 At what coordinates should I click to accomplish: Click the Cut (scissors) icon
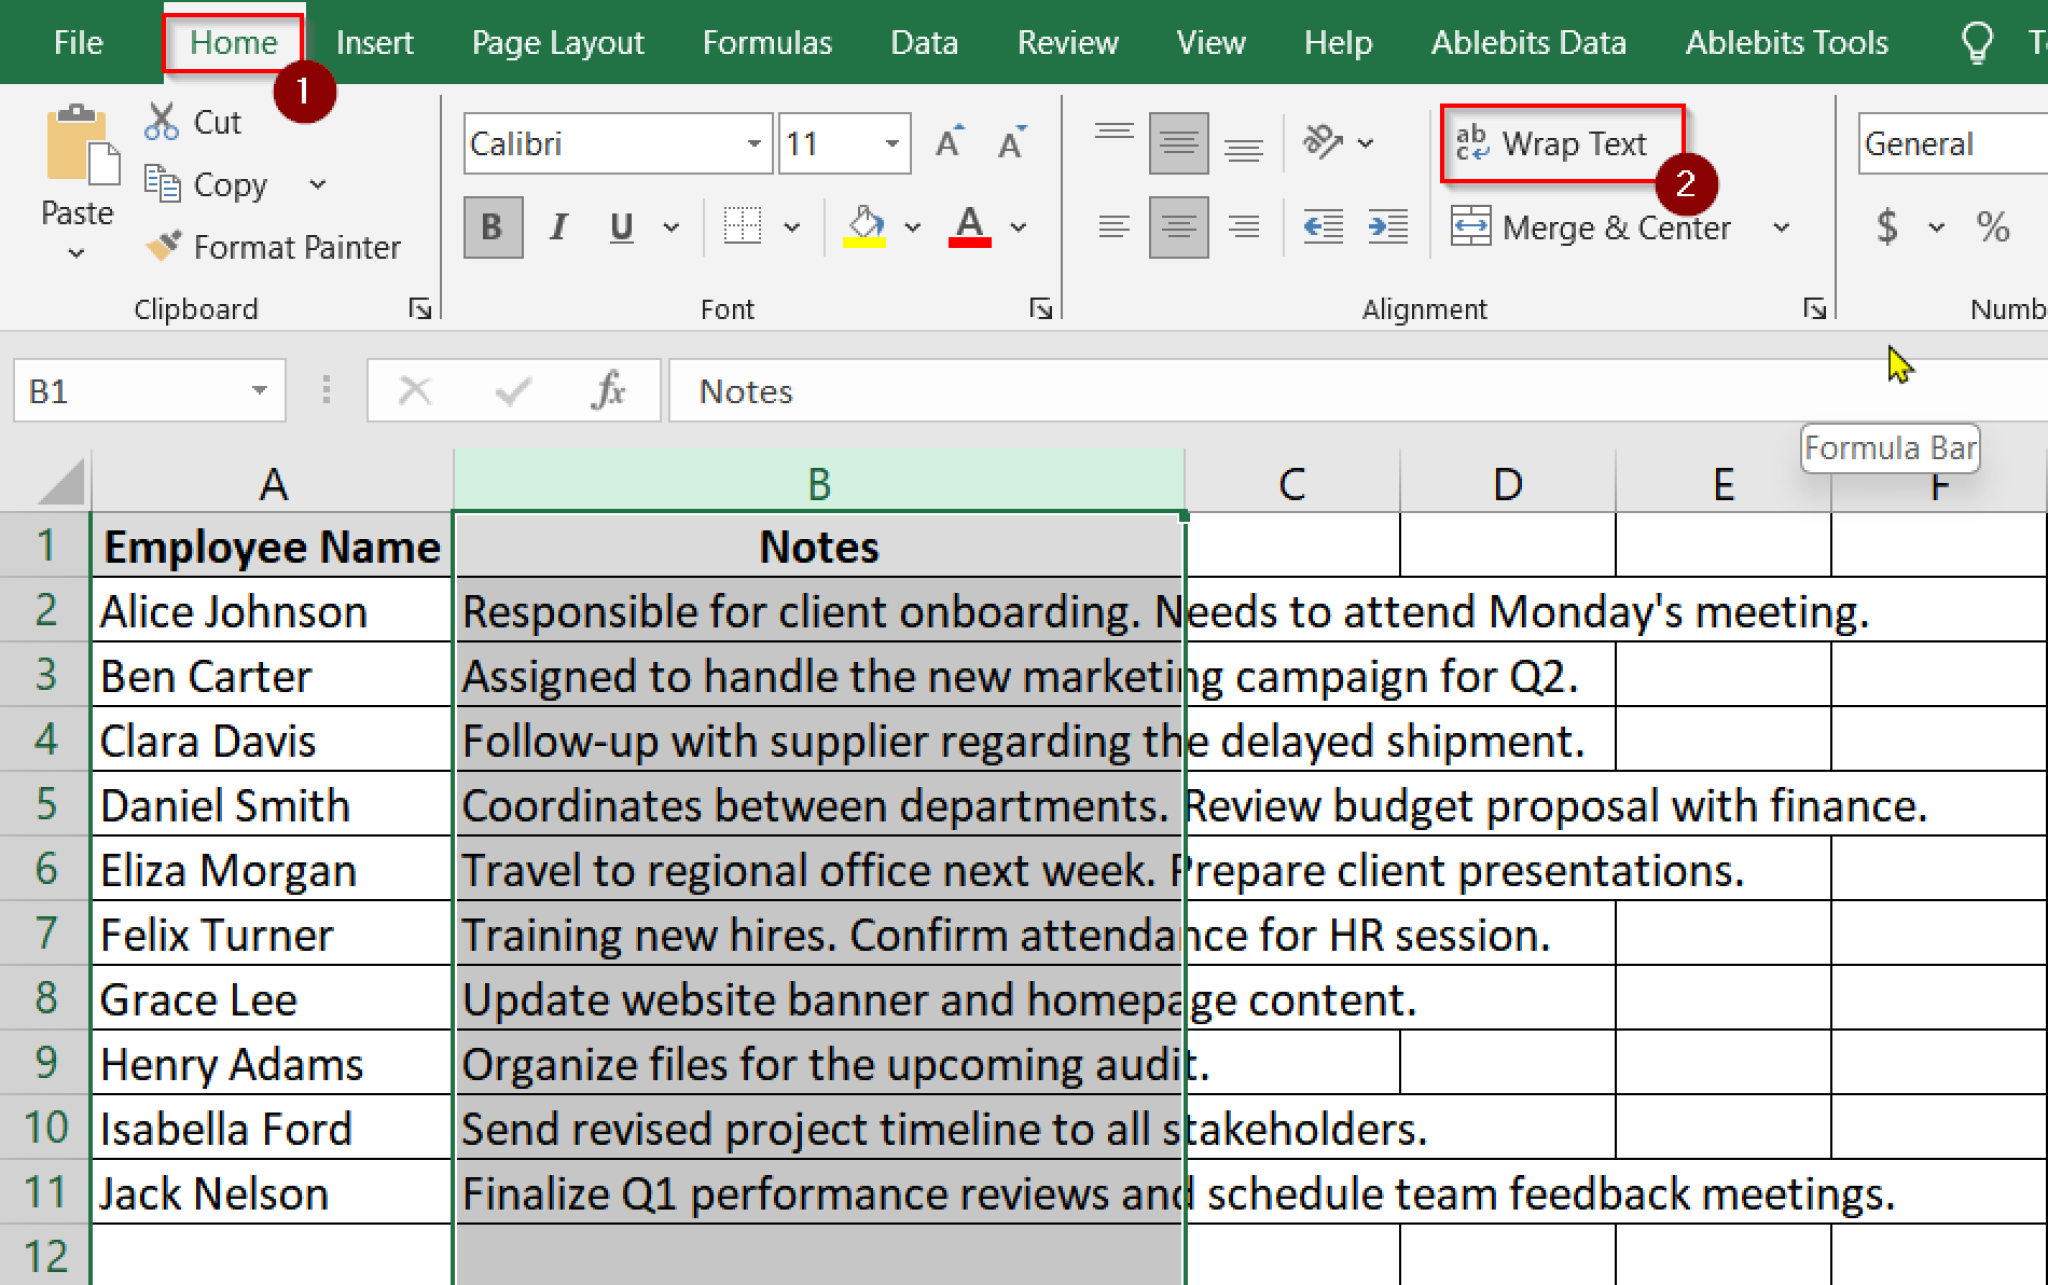point(162,120)
